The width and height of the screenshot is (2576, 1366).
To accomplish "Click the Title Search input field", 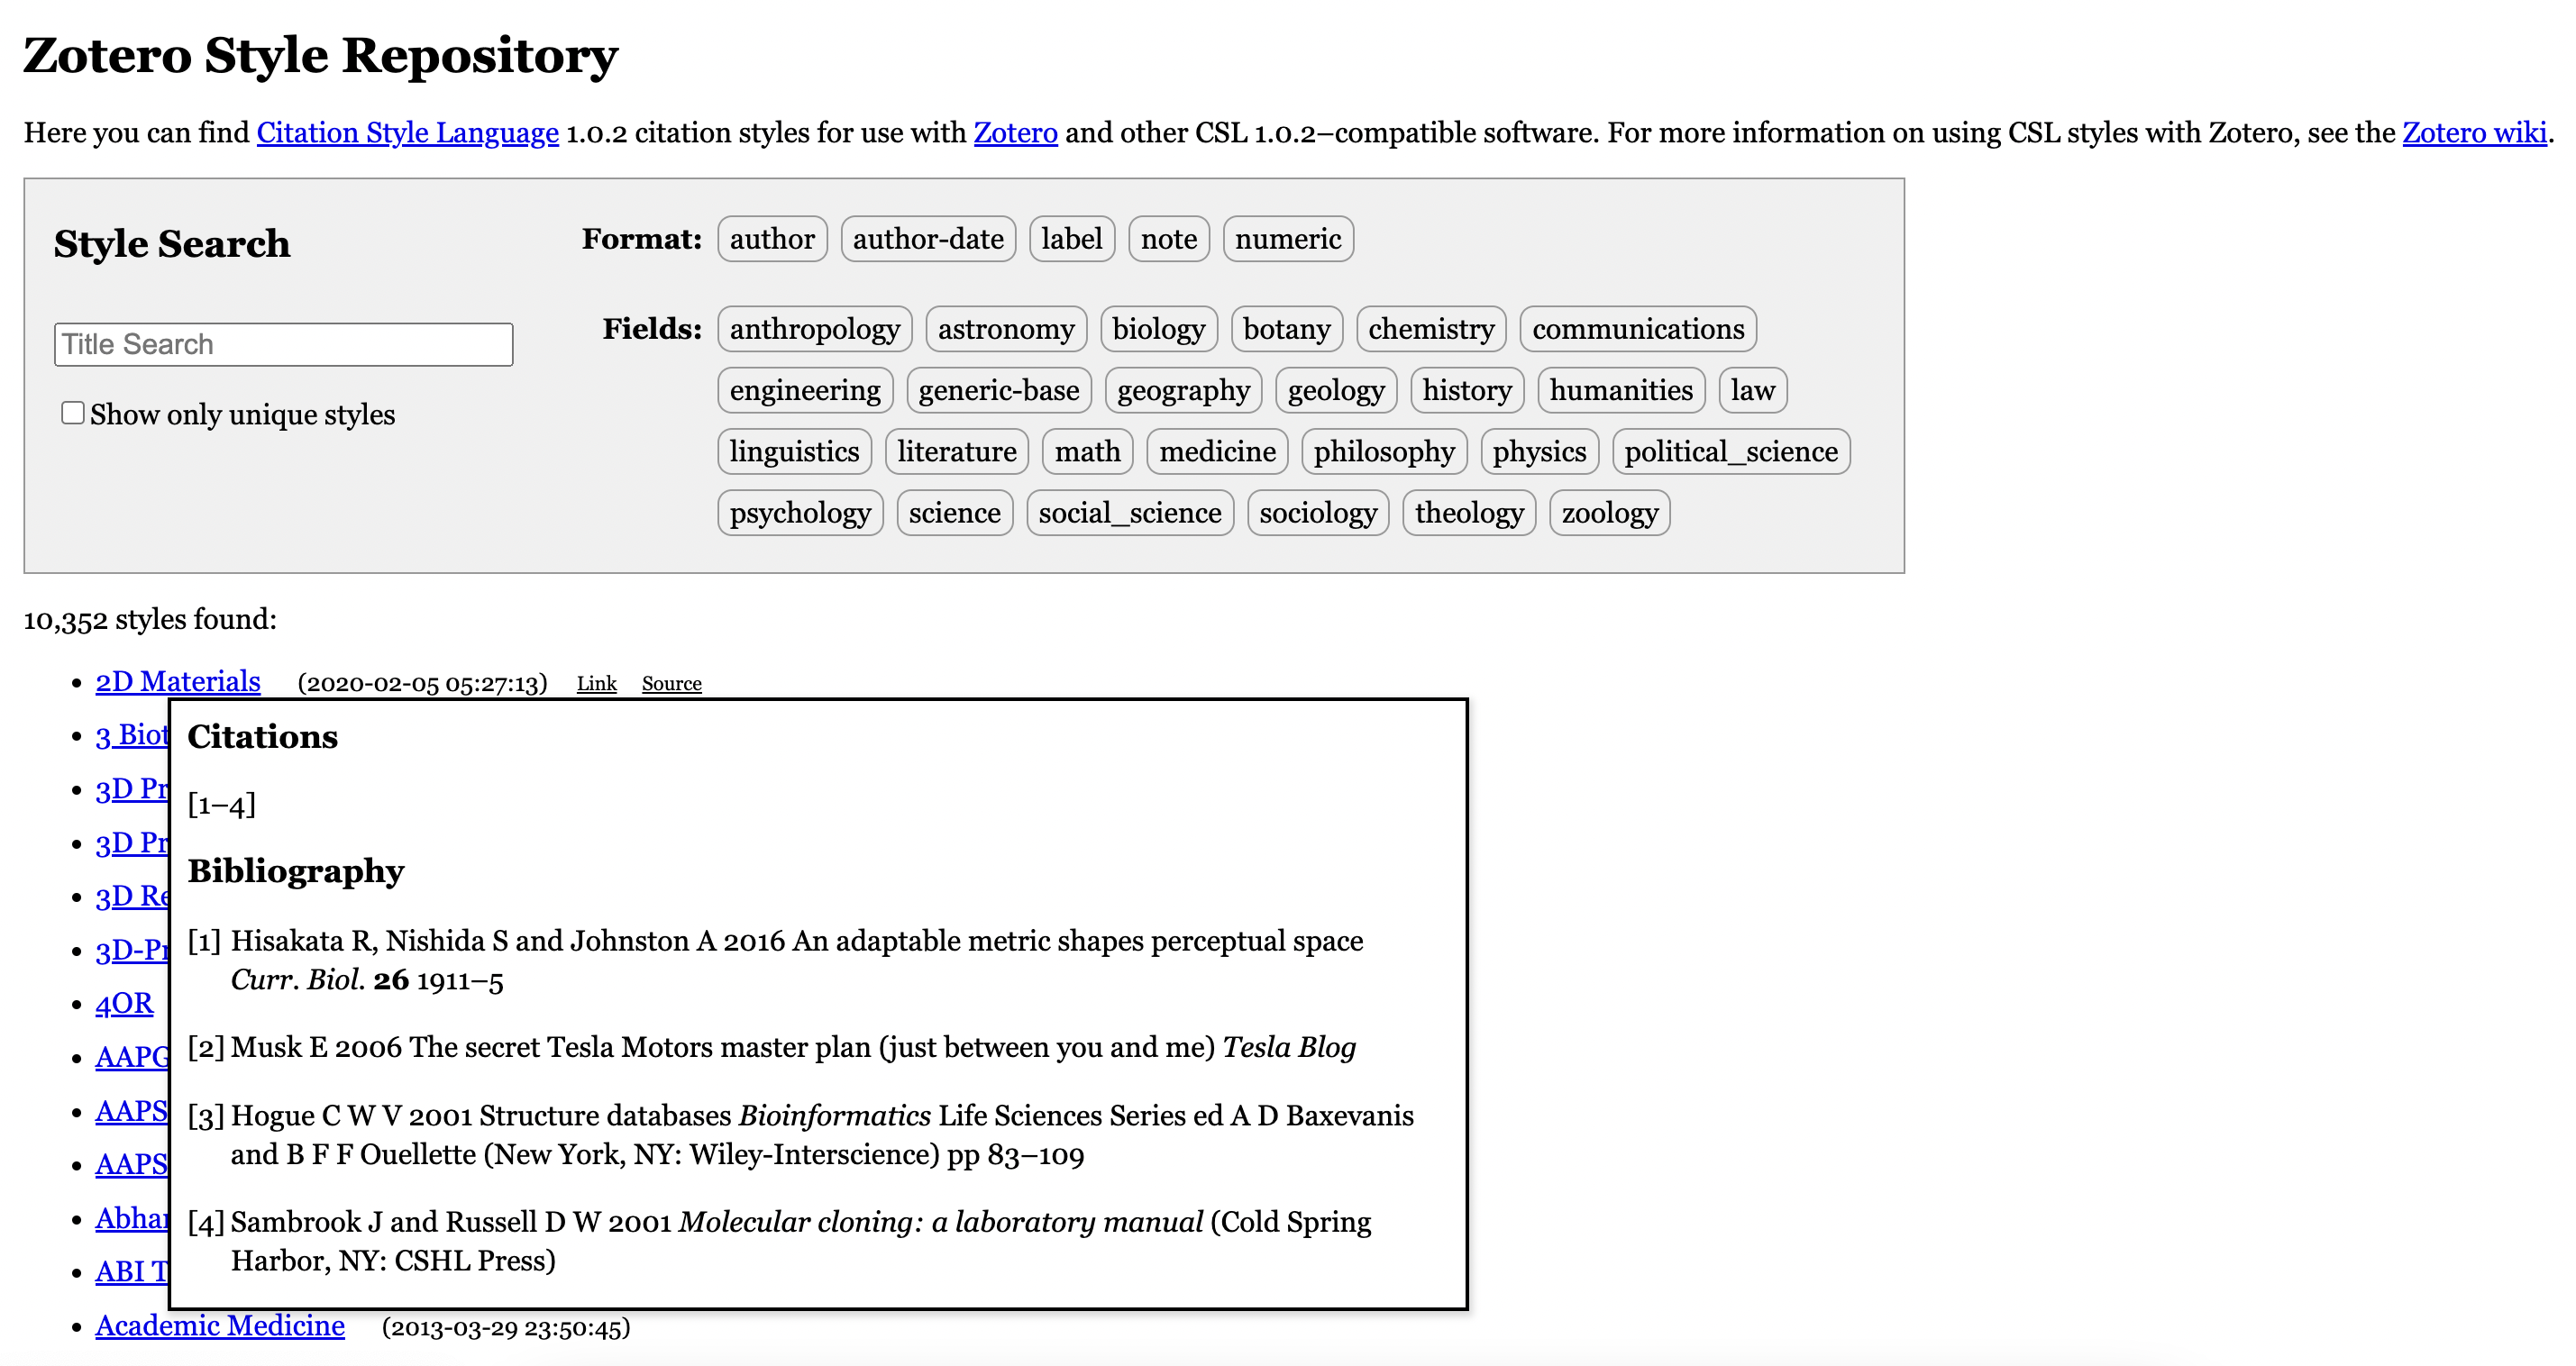I will point(283,344).
